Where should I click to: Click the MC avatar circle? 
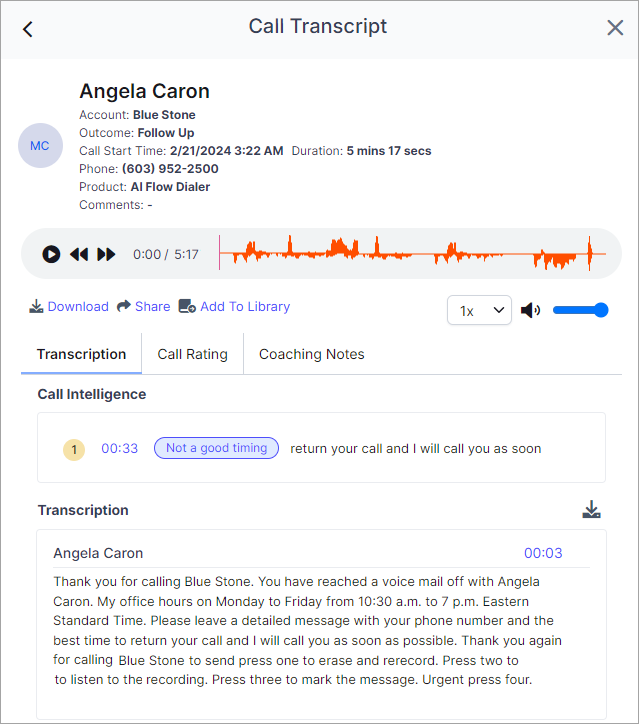(x=40, y=145)
